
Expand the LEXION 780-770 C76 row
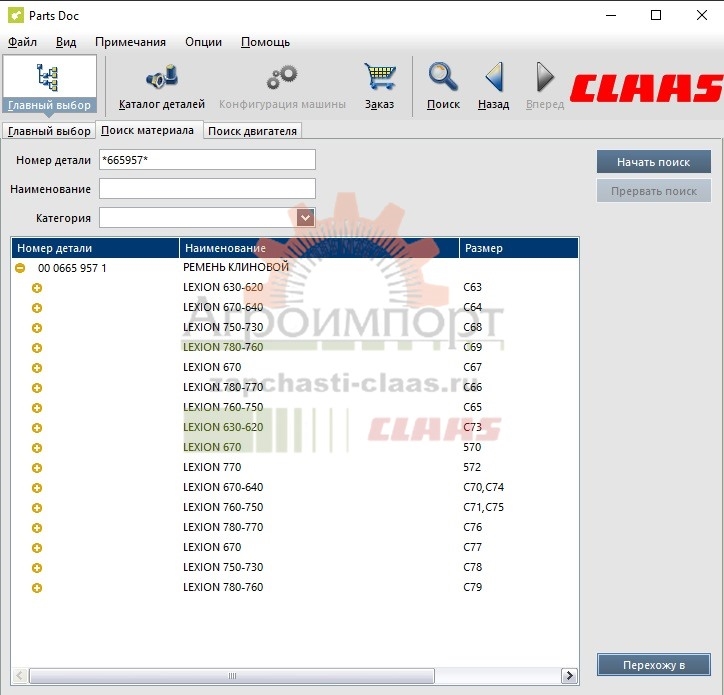[37, 528]
